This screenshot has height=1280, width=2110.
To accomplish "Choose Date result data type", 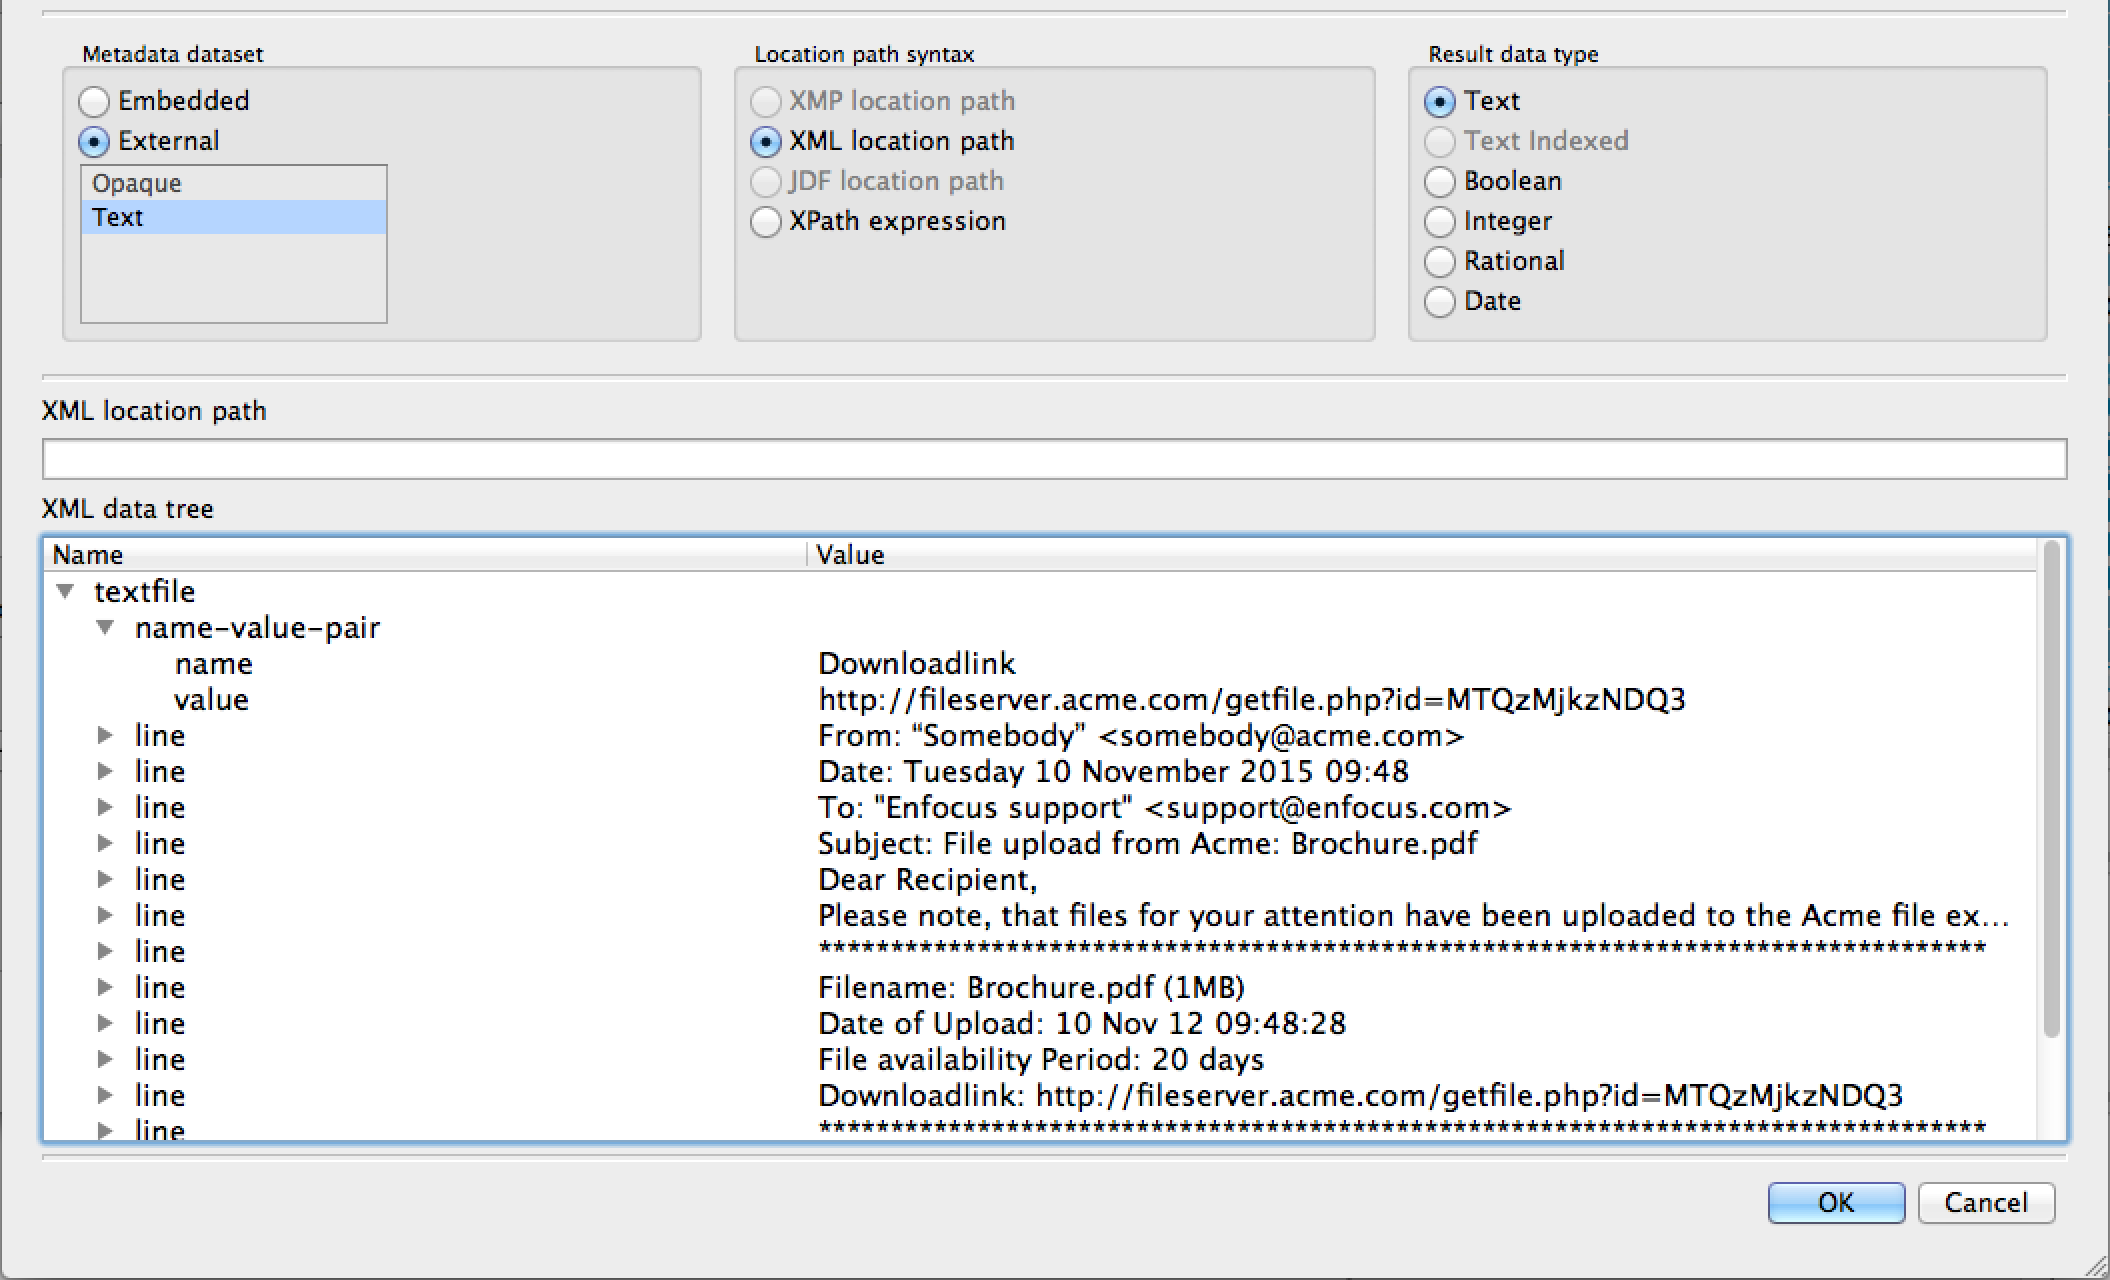I will pos(1440,302).
